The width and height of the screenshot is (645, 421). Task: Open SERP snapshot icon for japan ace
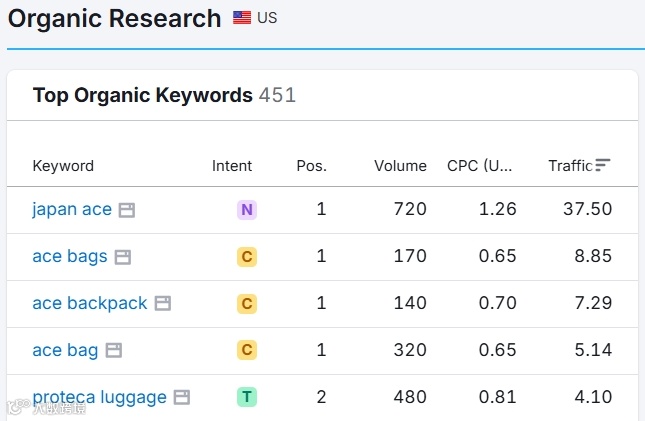click(x=127, y=210)
